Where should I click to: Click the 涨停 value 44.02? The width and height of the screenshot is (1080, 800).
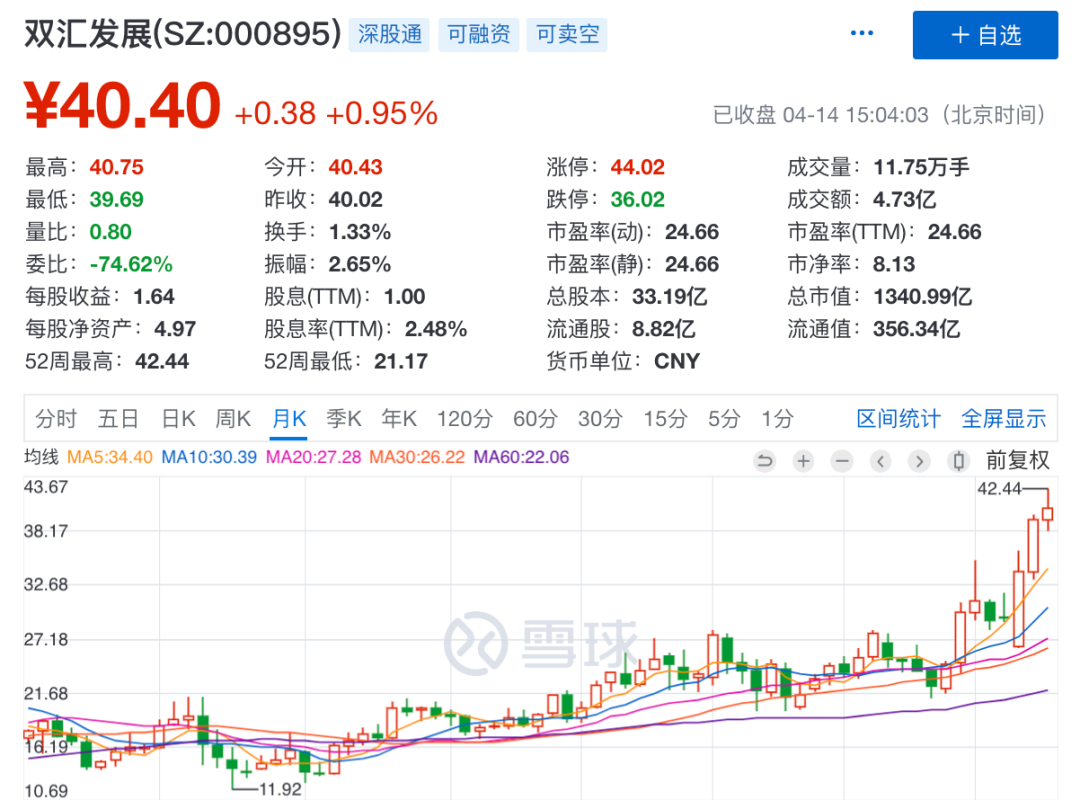coord(638,167)
